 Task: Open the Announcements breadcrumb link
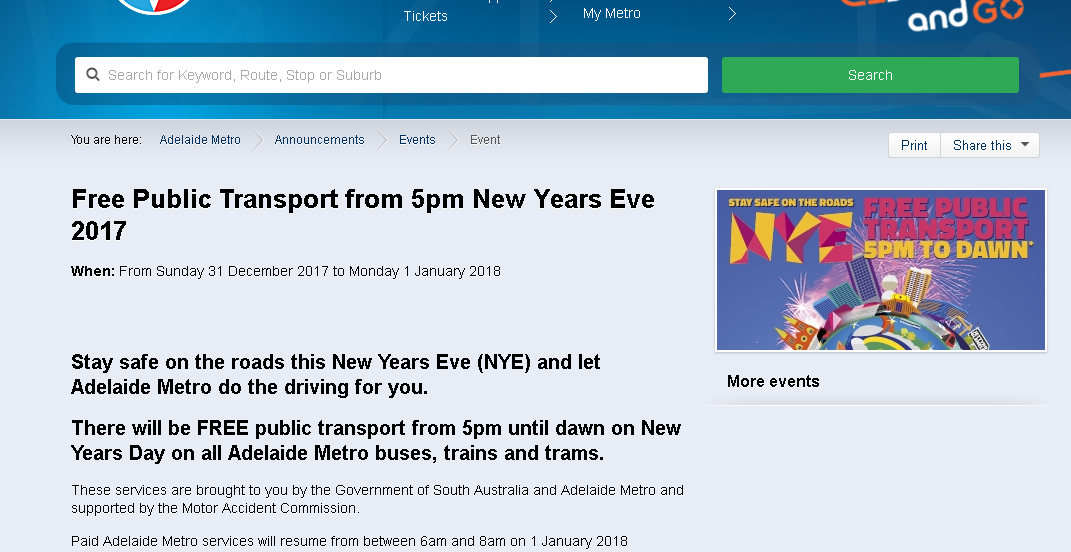pyautogui.click(x=319, y=140)
